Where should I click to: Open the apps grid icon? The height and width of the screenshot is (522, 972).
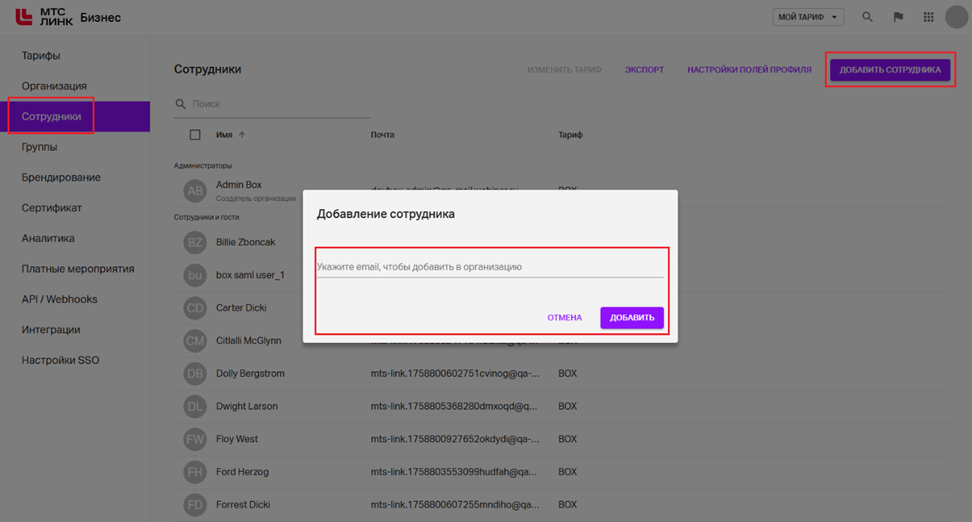(929, 17)
